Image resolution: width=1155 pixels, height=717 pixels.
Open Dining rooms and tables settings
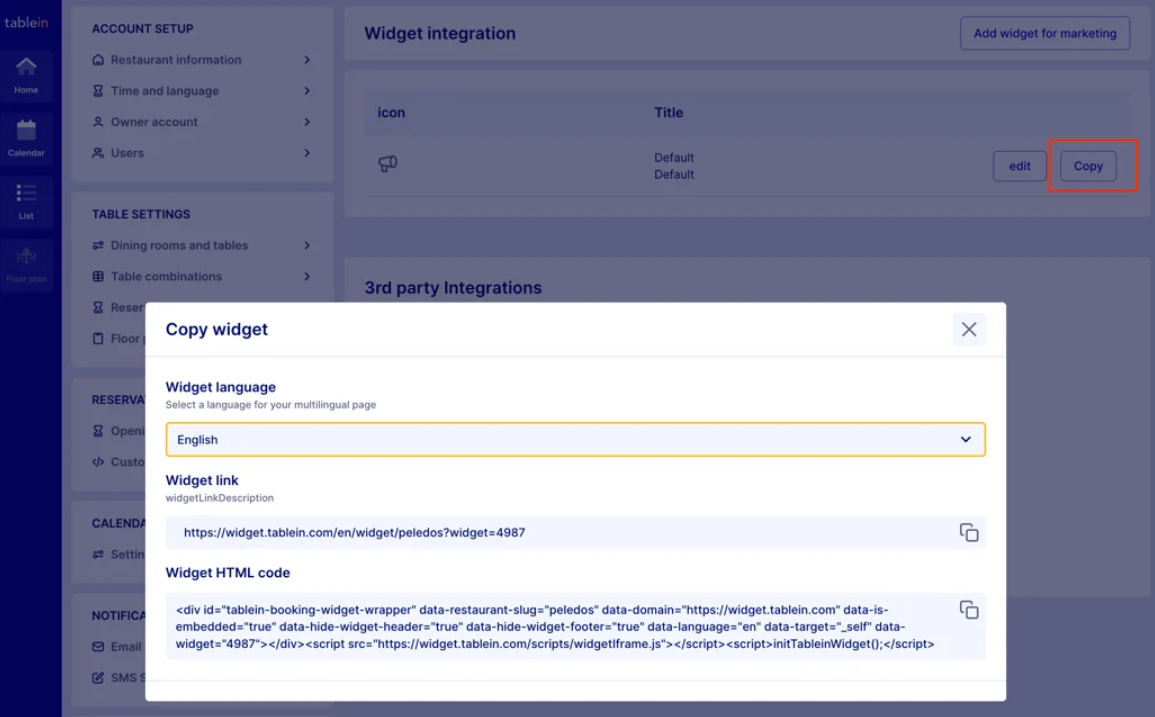[x=202, y=245]
